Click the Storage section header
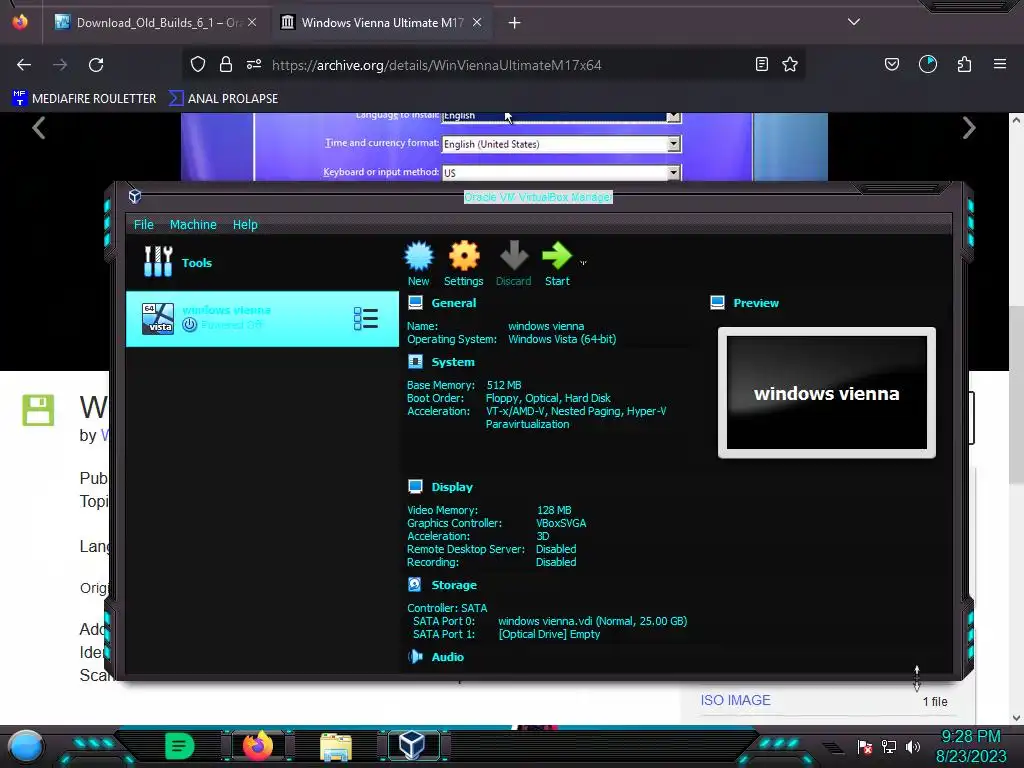Screen dimensions: 1024x768 coord(454,585)
